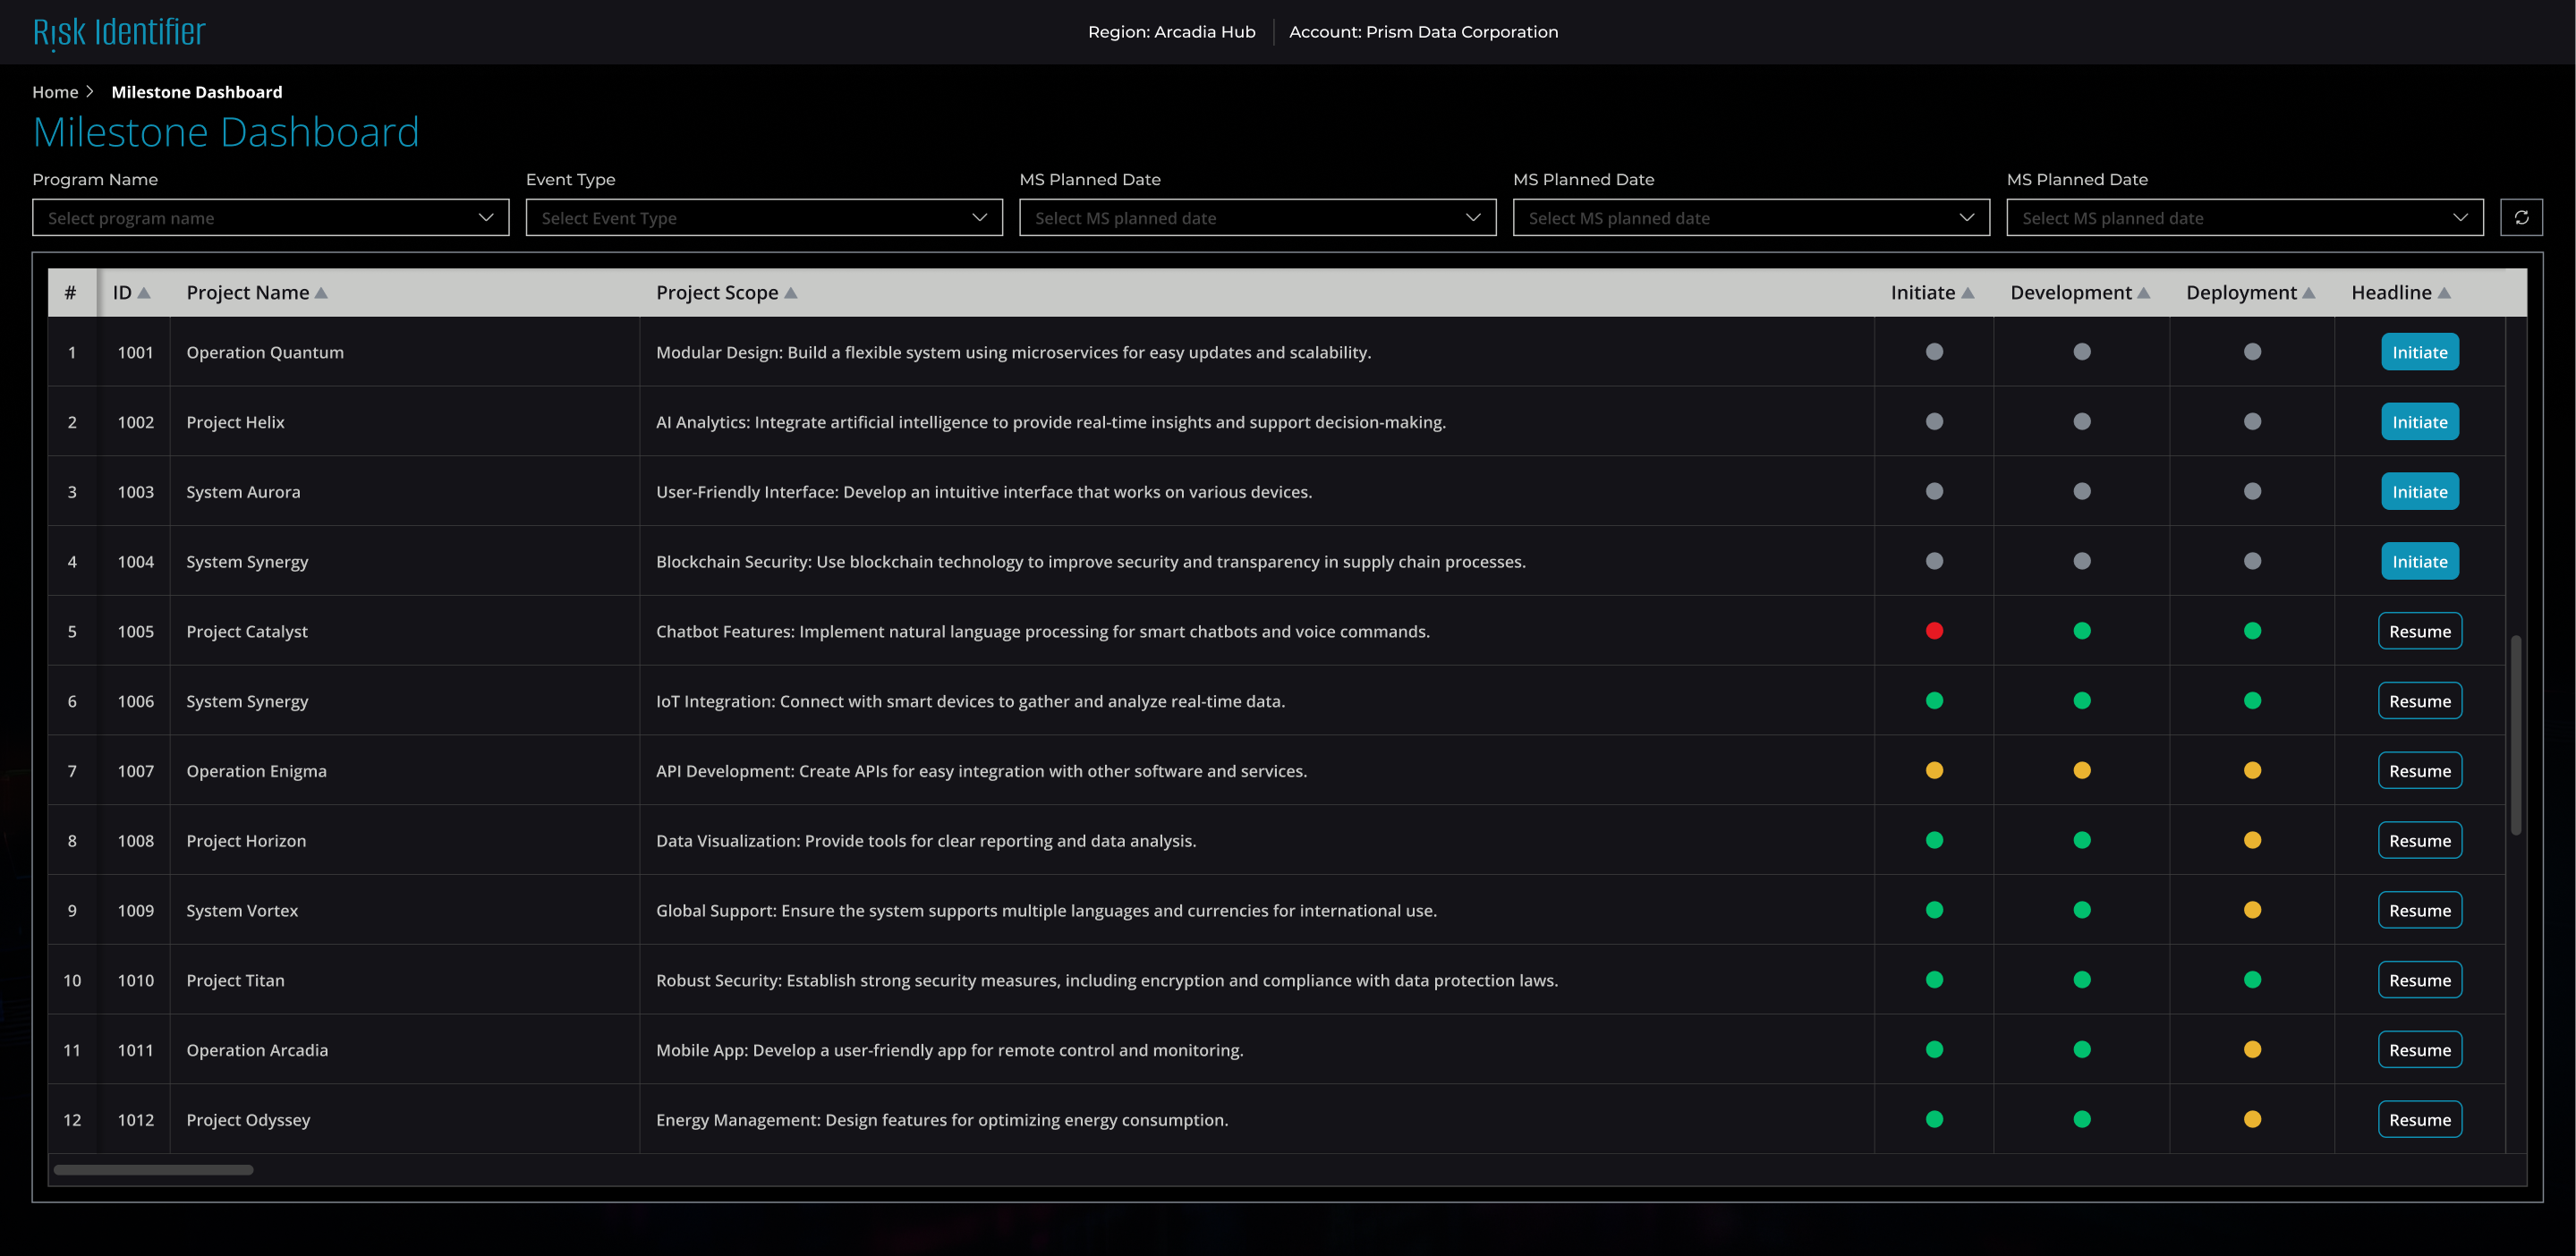This screenshot has height=1256, width=2576.
Task: Expand the Event Type dropdown
Action: 764,218
